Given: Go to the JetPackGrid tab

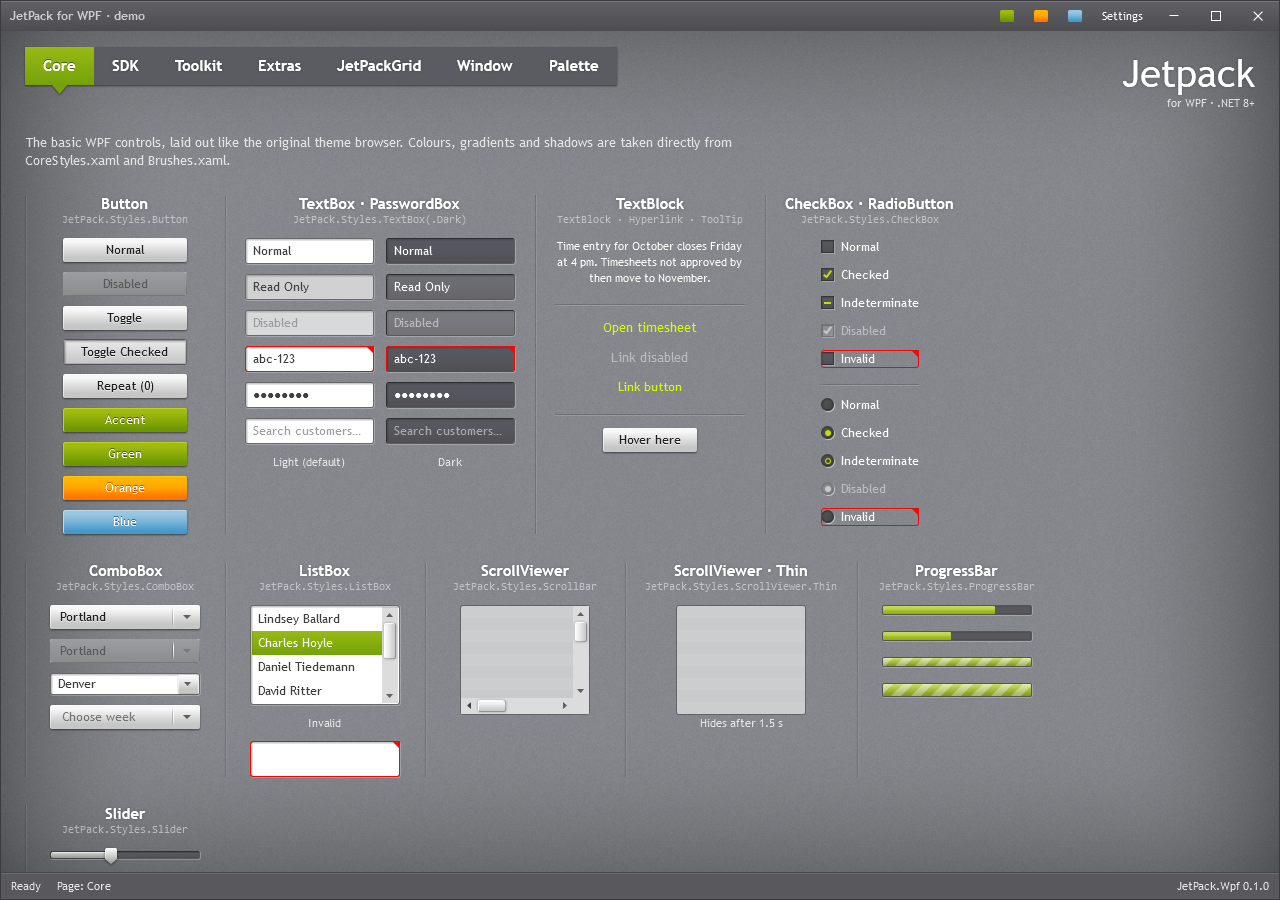Looking at the screenshot, I should pos(379,66).
